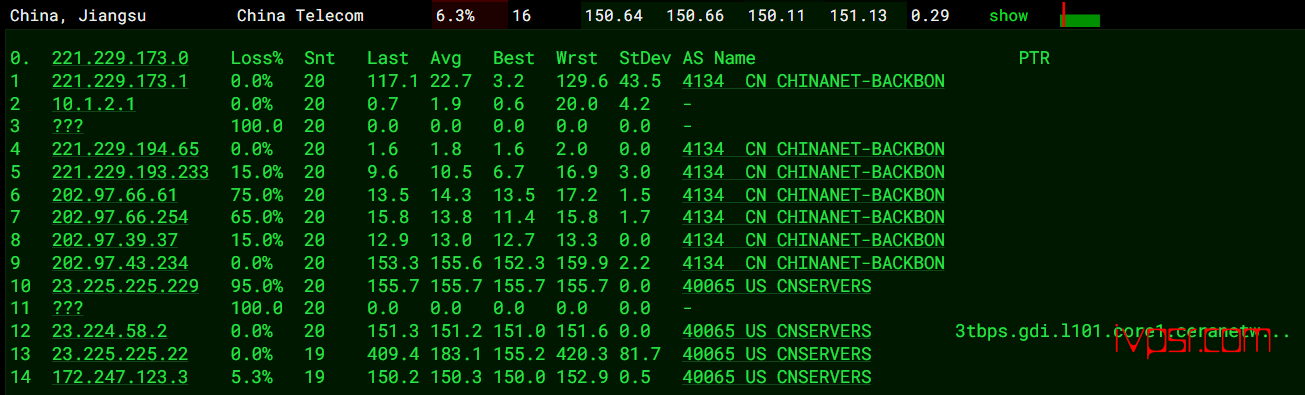Open IP link 202.97.66.61
1305x395 pixels.
click(115, 195)
